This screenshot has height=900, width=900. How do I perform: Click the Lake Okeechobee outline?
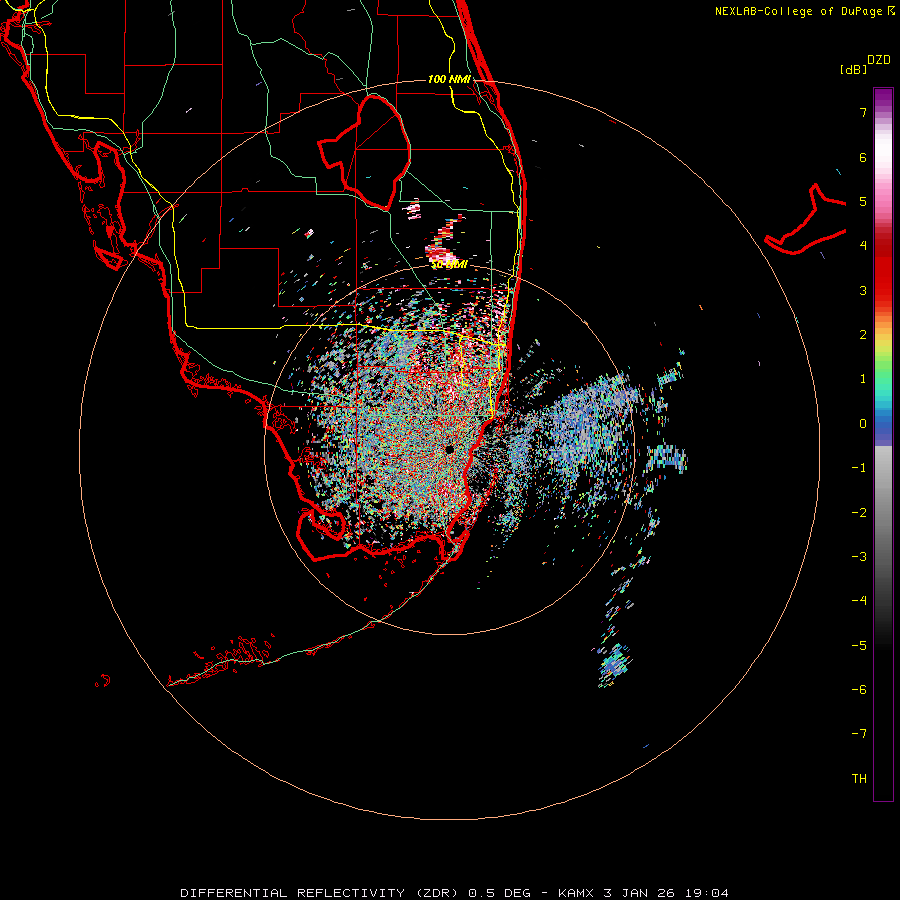point(364,153)
